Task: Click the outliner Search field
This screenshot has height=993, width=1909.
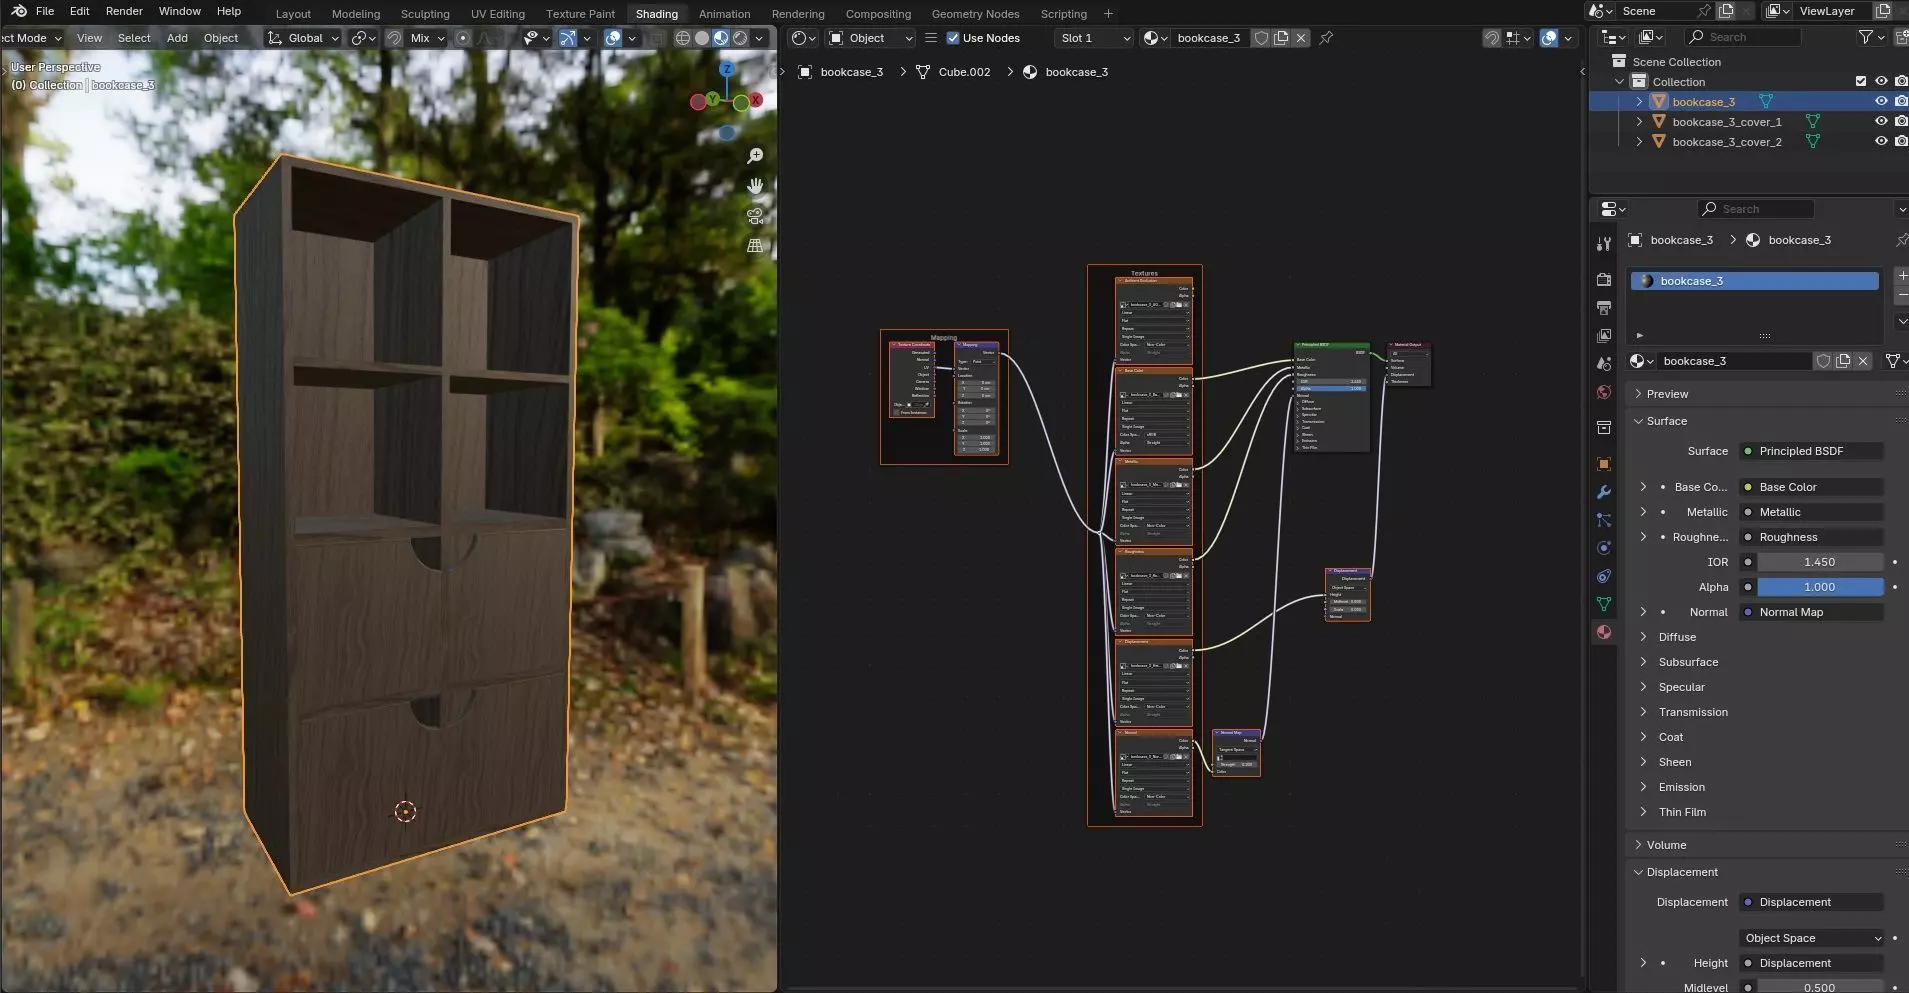Action: 1743,37
